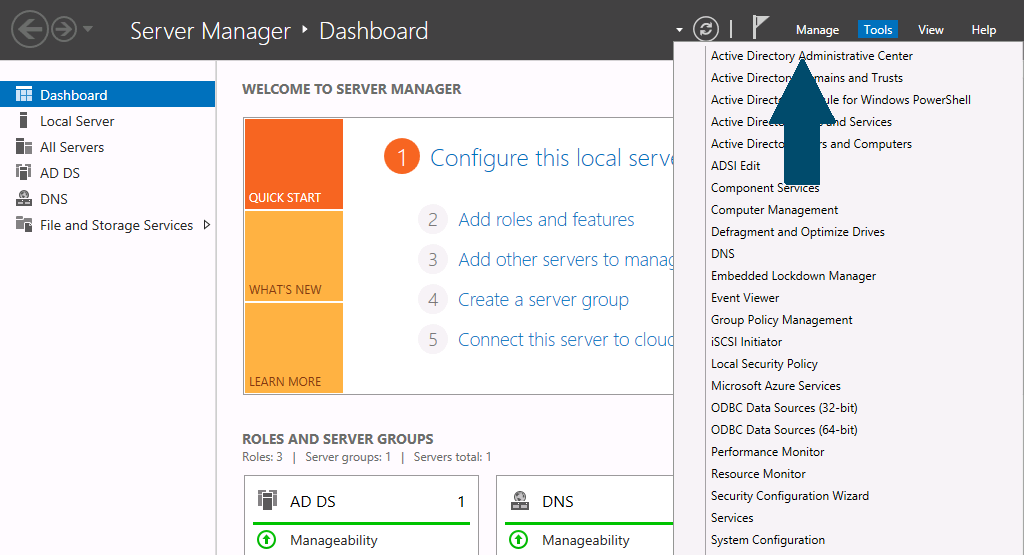Image resolution: width=1025 pixels, height=555 pixels.
Task: Open the dropdown arrow beside refresh
Action: click(x=679, y=30)
